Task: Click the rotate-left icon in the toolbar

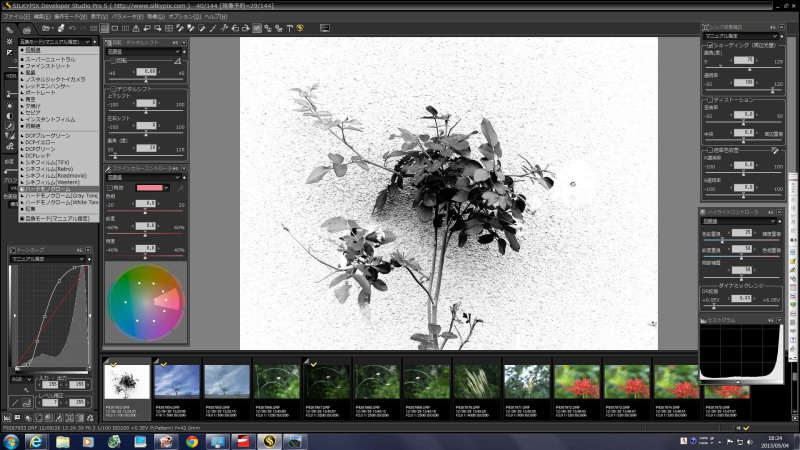Action: pyautogui.click(x=235, y=29)
